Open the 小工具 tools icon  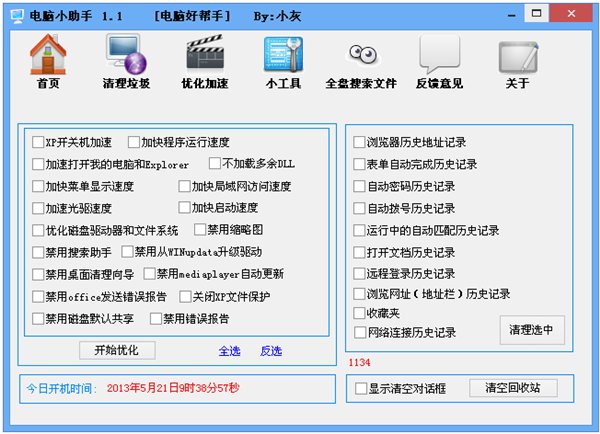click(x=284, y=54)
